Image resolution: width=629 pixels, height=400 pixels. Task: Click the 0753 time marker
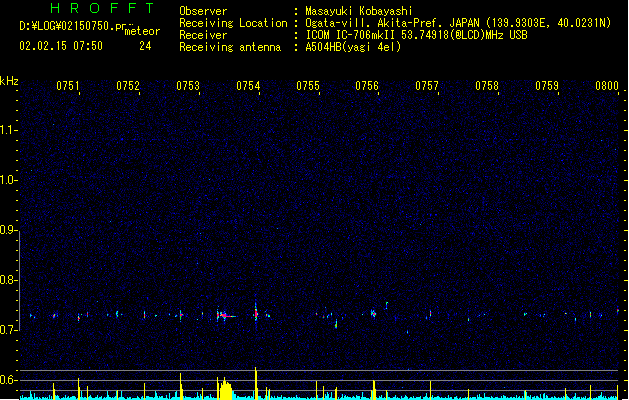coord(188,86)
